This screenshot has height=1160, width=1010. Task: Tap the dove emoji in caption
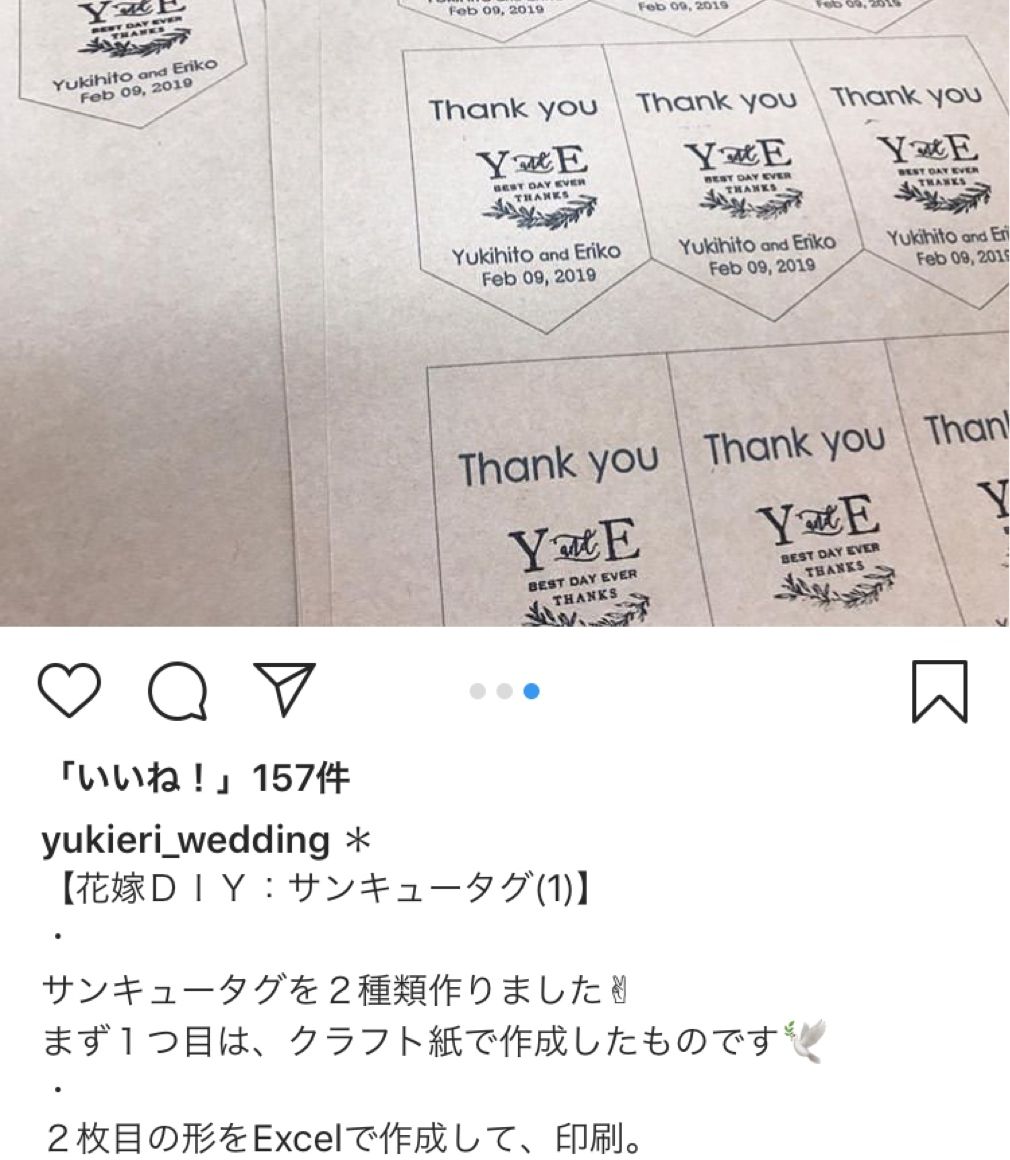coord(804,1040)
